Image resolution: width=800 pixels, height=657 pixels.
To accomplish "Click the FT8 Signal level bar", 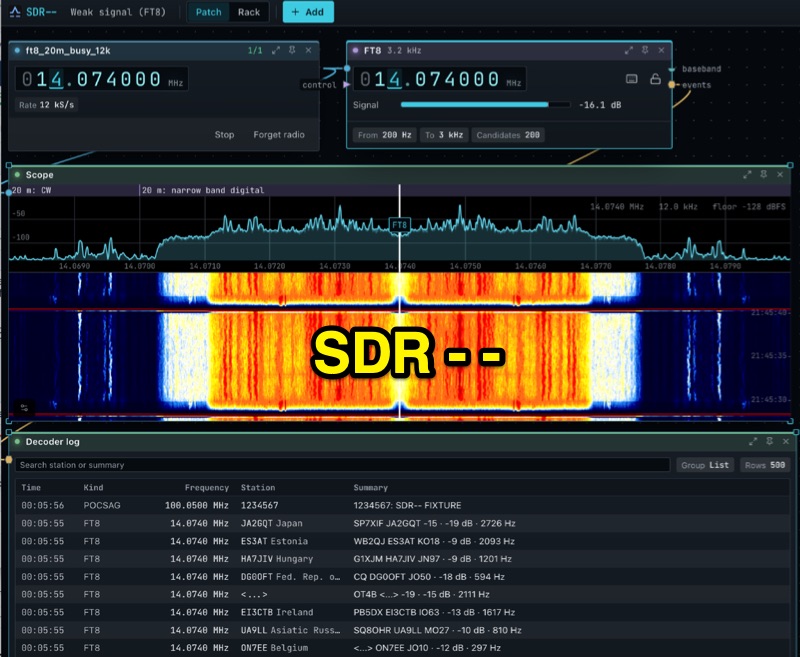I will click(485, 105).
